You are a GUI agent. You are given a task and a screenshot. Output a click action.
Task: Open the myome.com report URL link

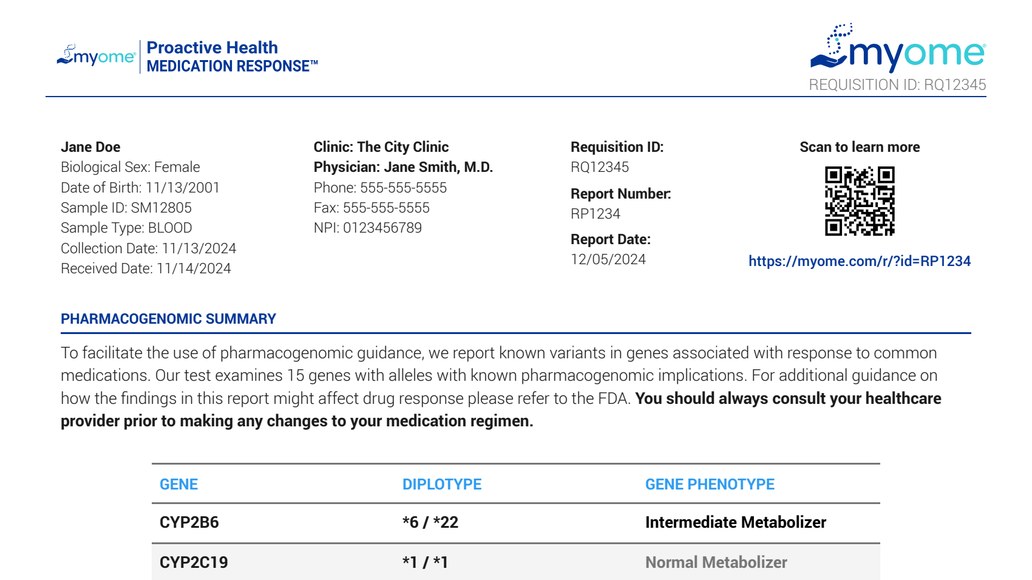[859, 262]
